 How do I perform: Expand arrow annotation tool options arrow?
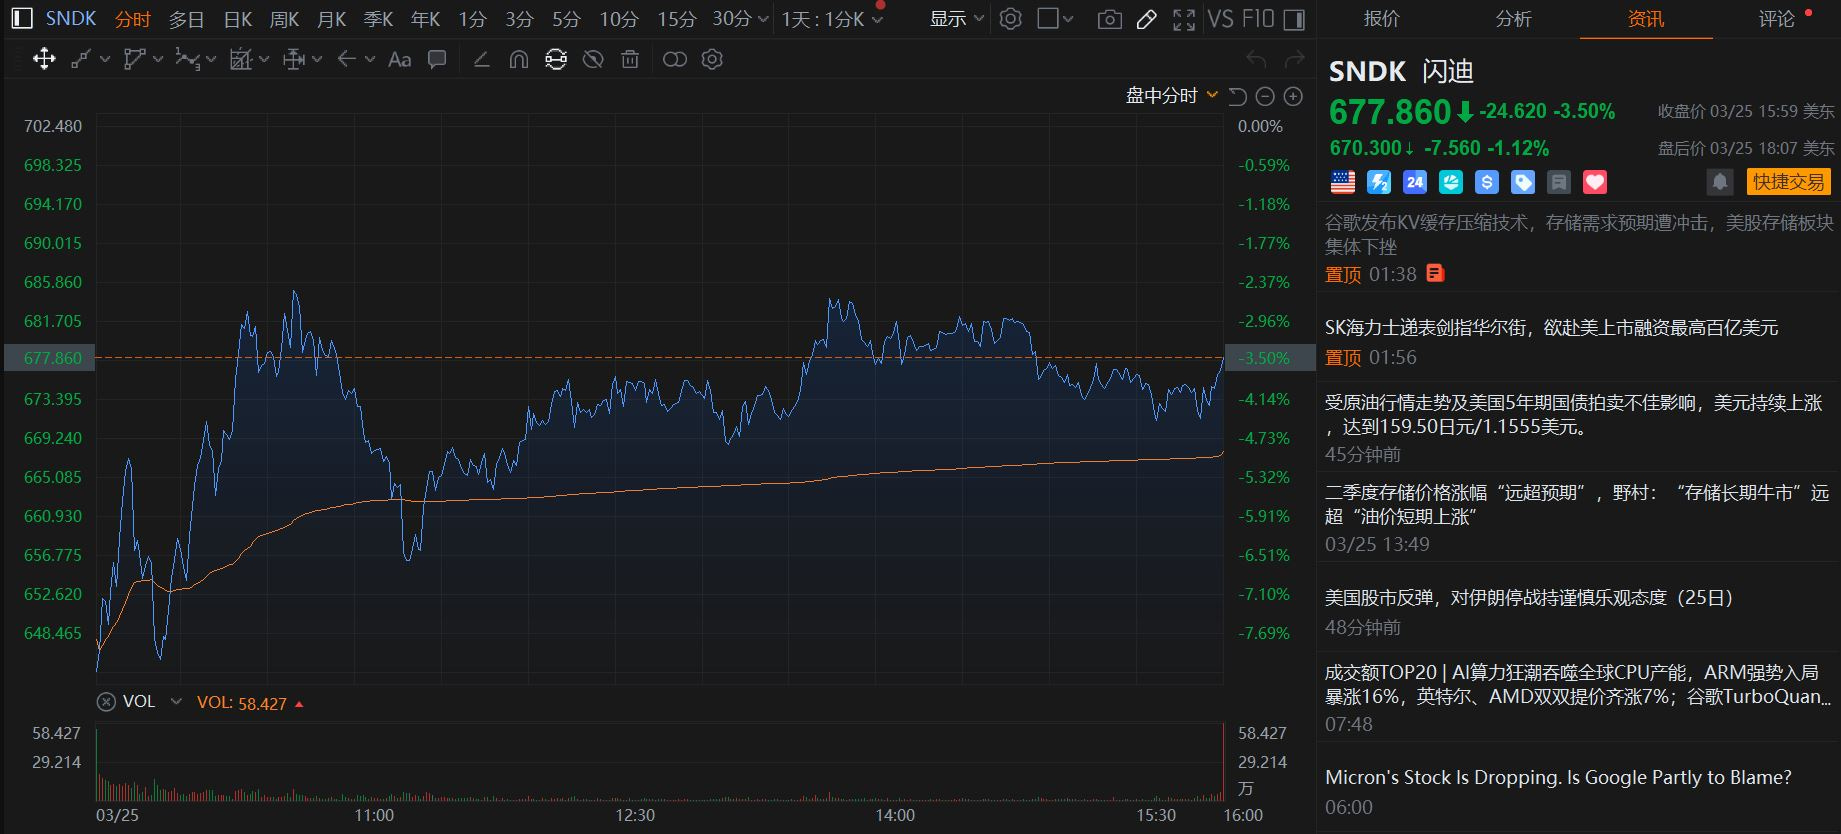370,59
